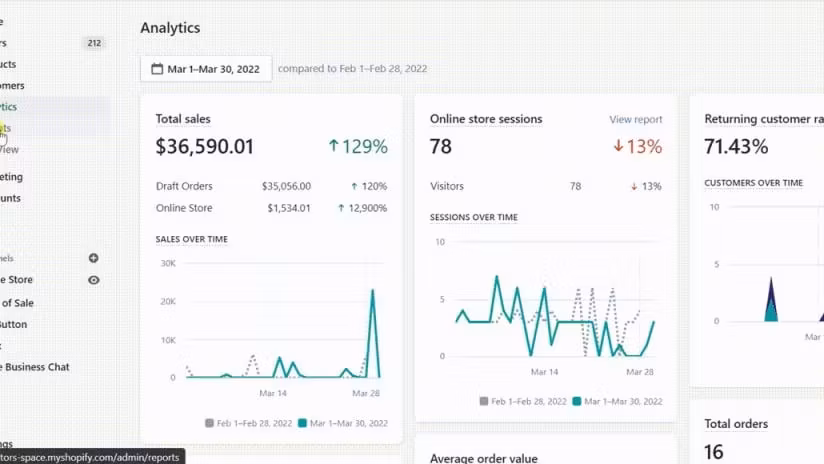Add a sales channel with plus icon

(x=94, y=258)
